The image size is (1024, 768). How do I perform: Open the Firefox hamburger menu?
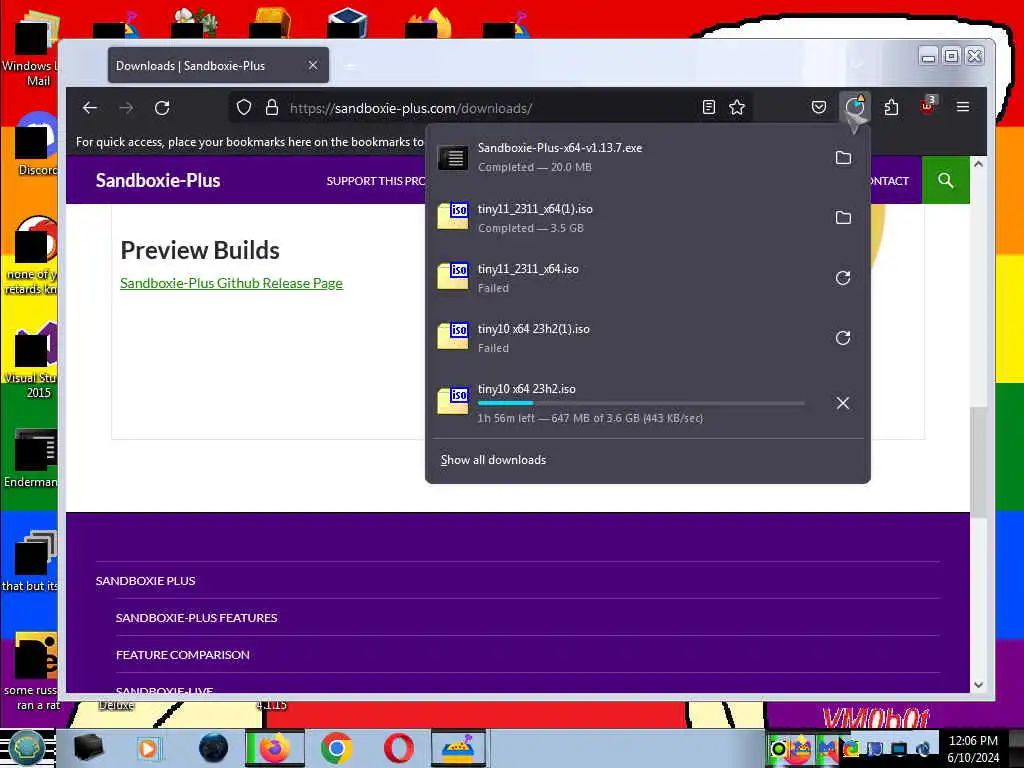pyautogui.click(x=963, y=107)
